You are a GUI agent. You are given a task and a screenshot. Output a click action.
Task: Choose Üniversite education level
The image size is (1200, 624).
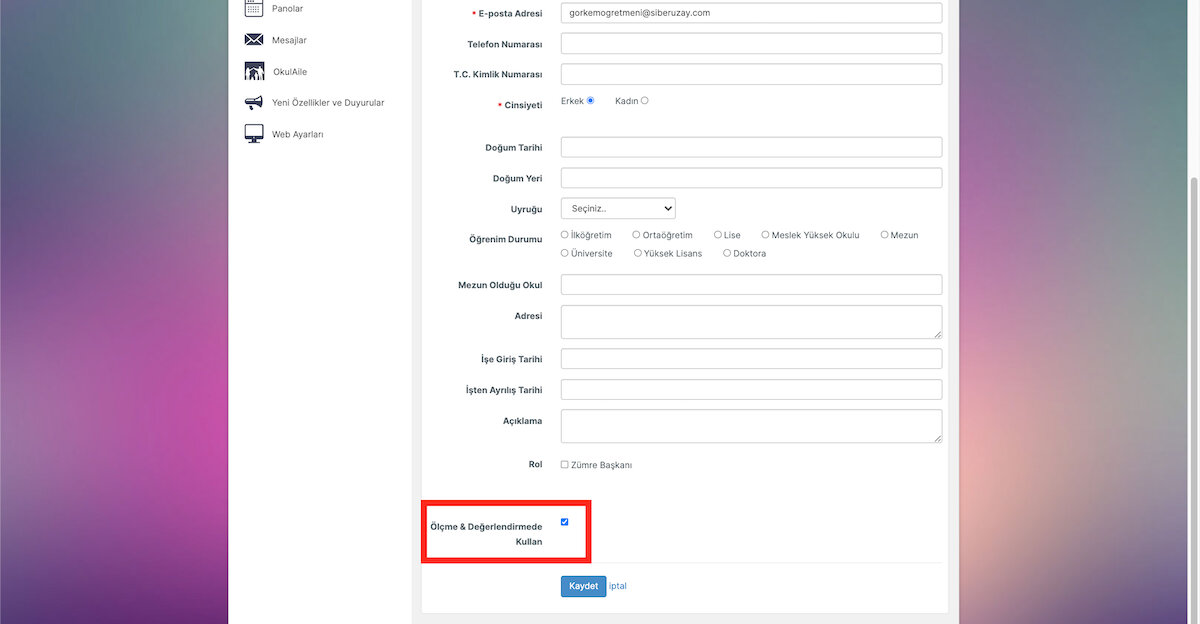tap(565, 253)
